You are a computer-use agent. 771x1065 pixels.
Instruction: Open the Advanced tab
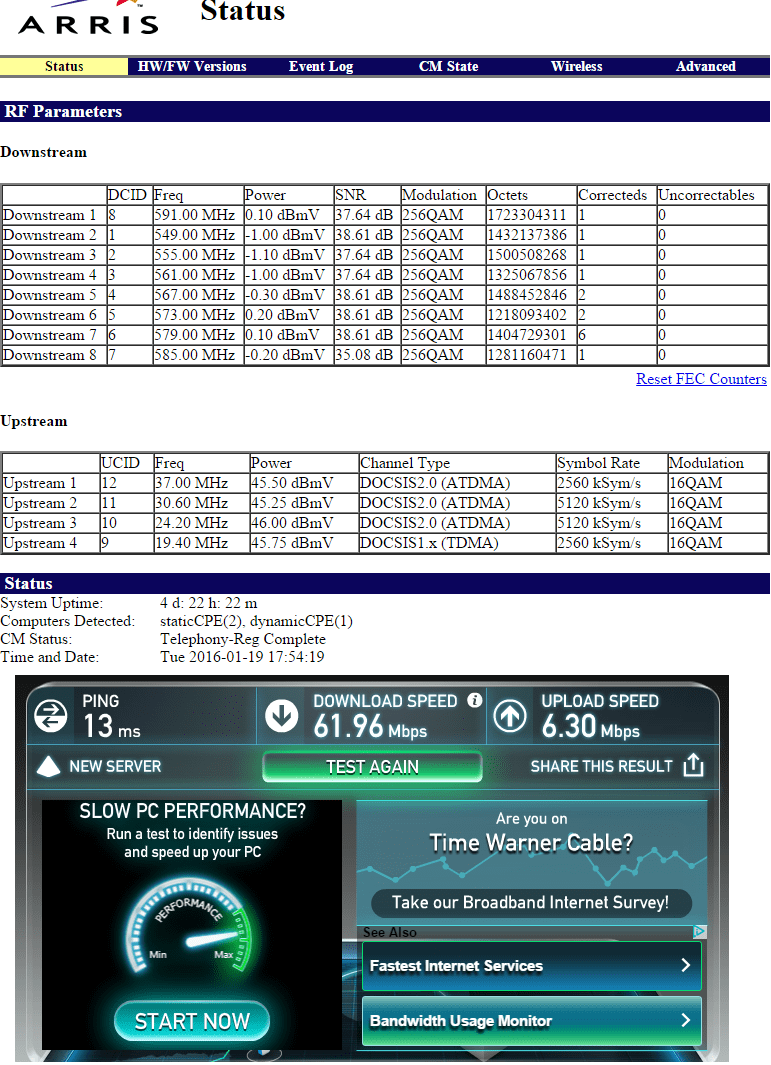click(x=706, y=67)
